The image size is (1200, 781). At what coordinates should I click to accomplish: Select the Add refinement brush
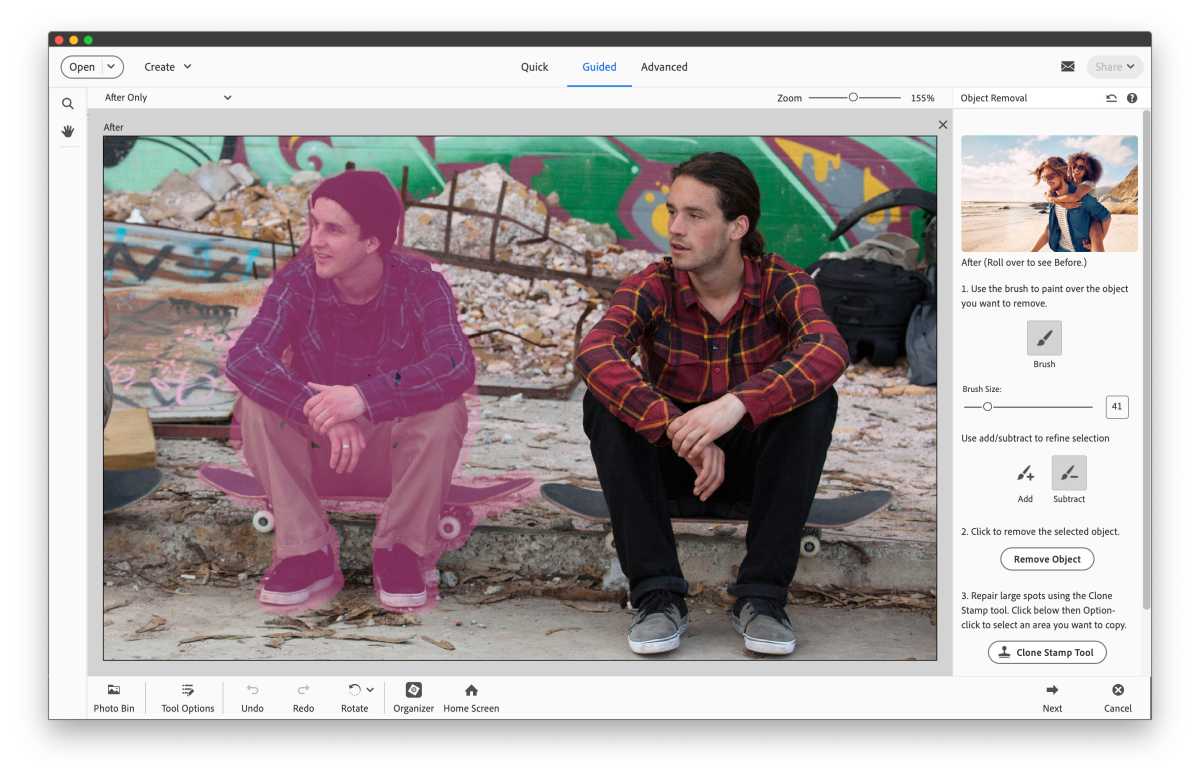[1024, 473]
